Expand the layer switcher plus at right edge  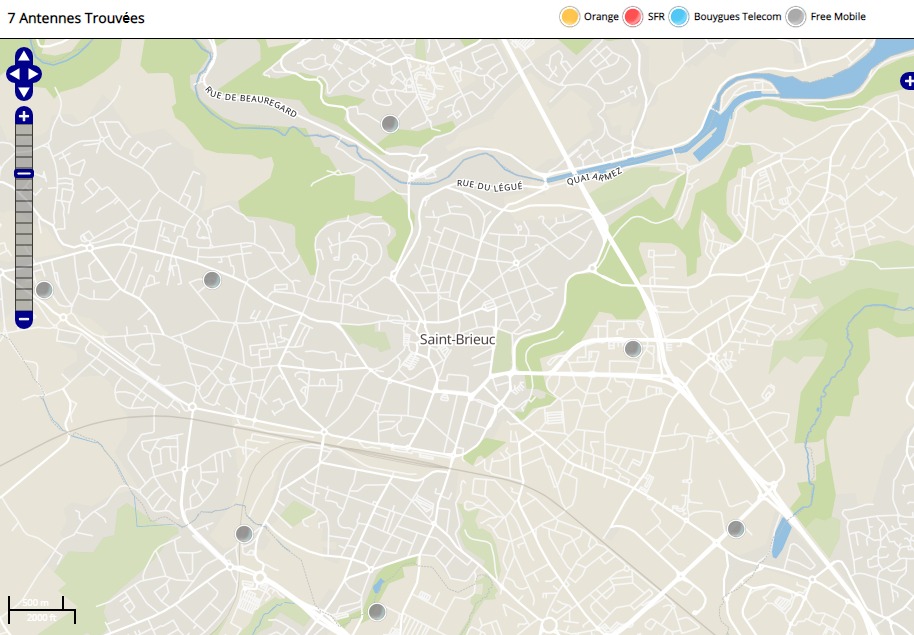pyautogui.click(x=906, y=80)
